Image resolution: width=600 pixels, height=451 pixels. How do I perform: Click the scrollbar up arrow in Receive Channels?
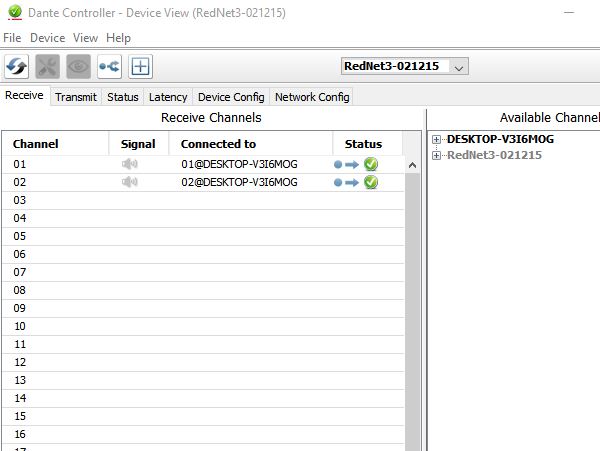click(412, 165)
